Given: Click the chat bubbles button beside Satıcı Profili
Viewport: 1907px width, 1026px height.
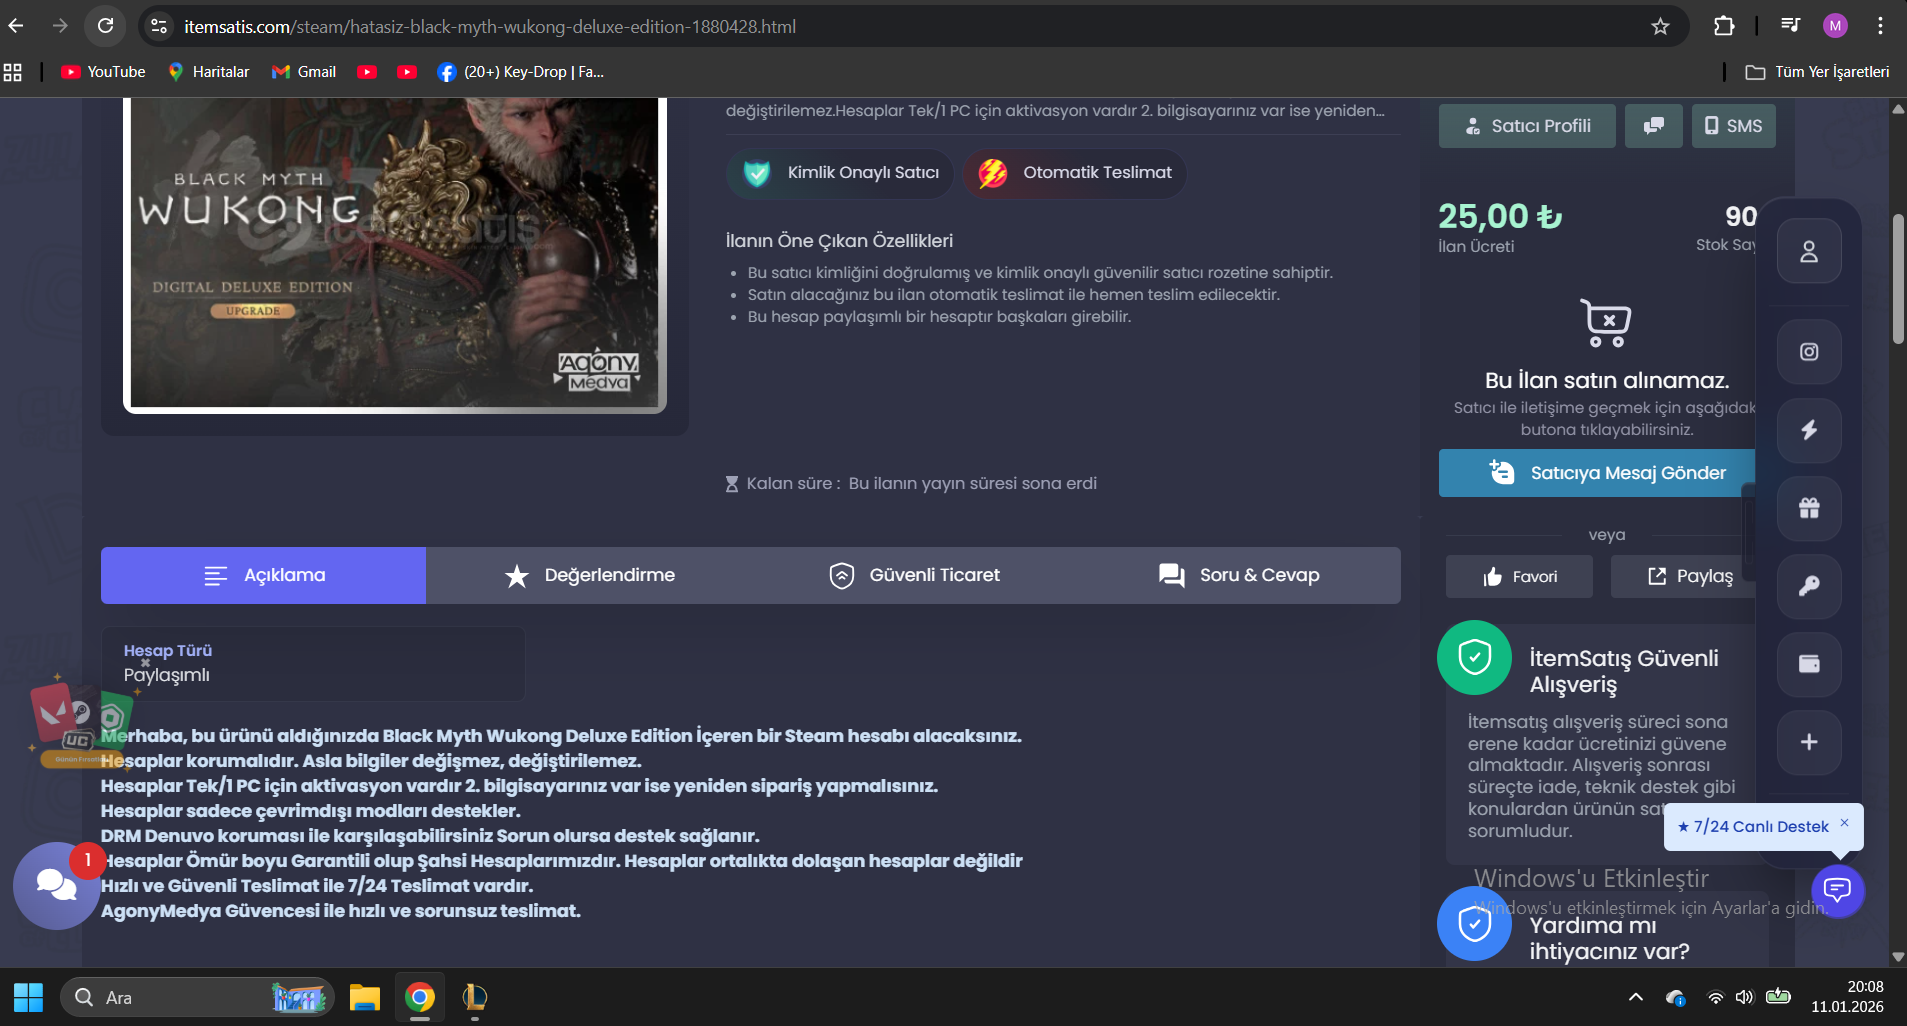Looking at the screenshot, I should click(1654, 126).
